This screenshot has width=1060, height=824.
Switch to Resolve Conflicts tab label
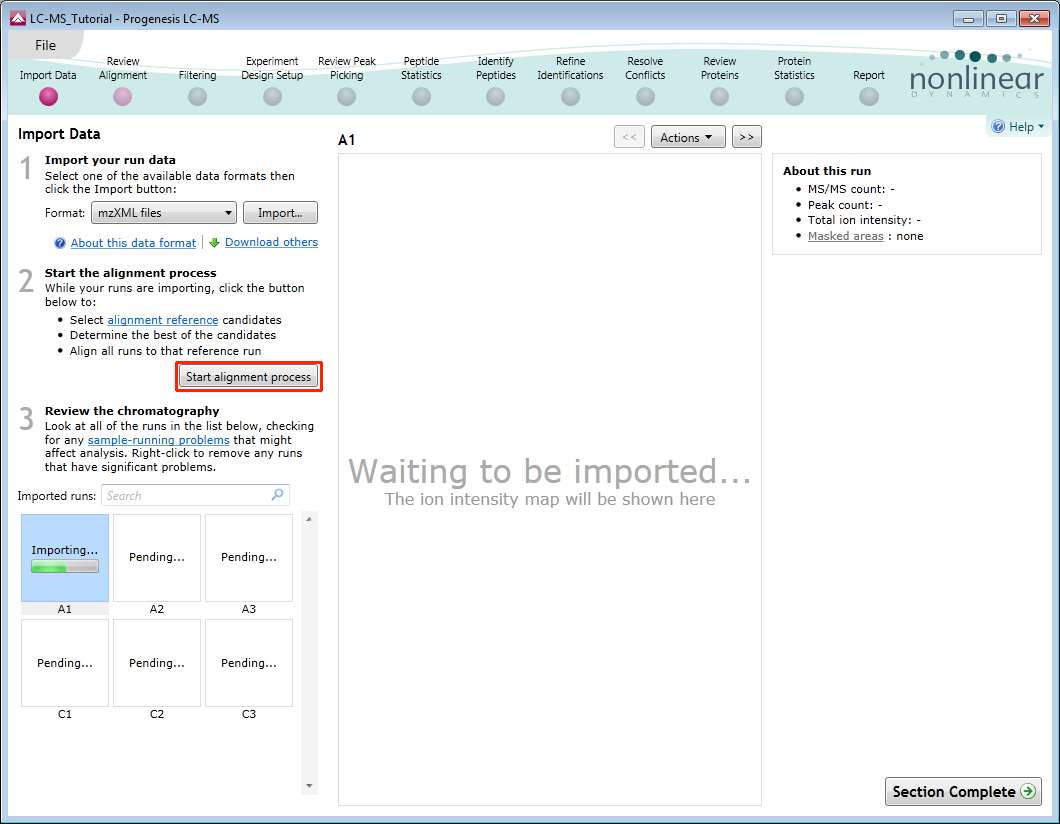pos(645,68)
